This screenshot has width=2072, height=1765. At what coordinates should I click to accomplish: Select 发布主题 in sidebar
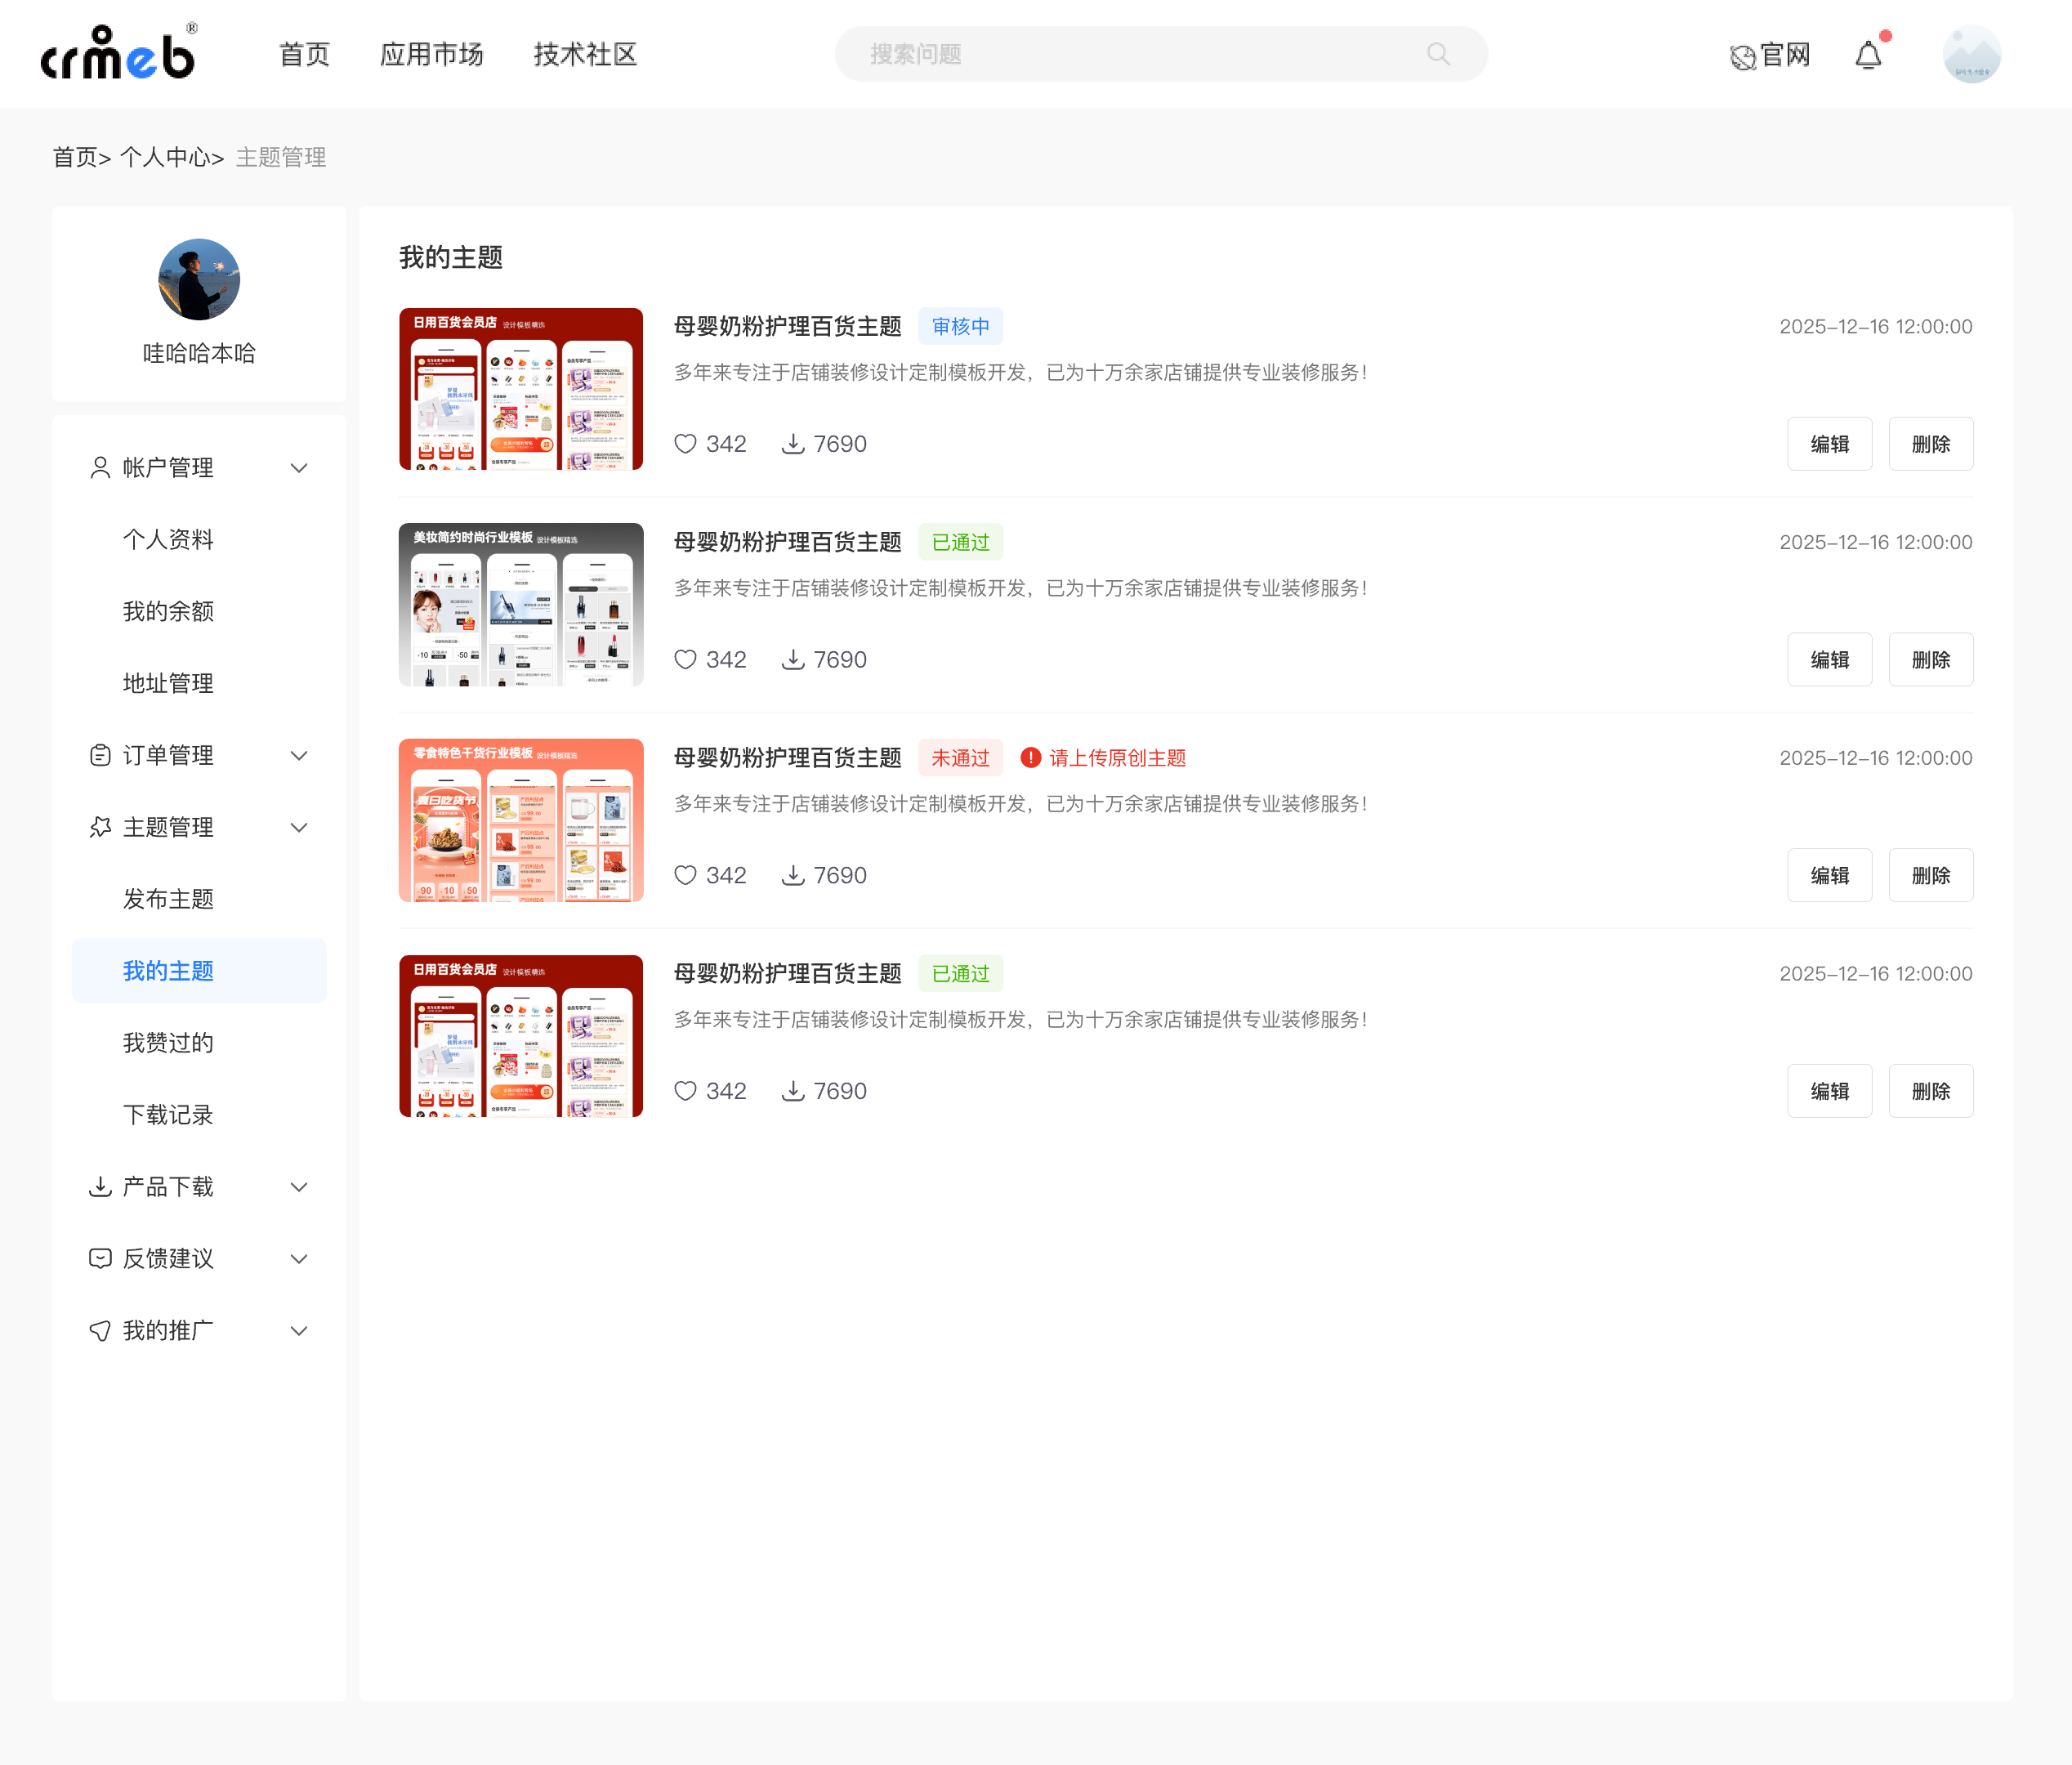168,899
